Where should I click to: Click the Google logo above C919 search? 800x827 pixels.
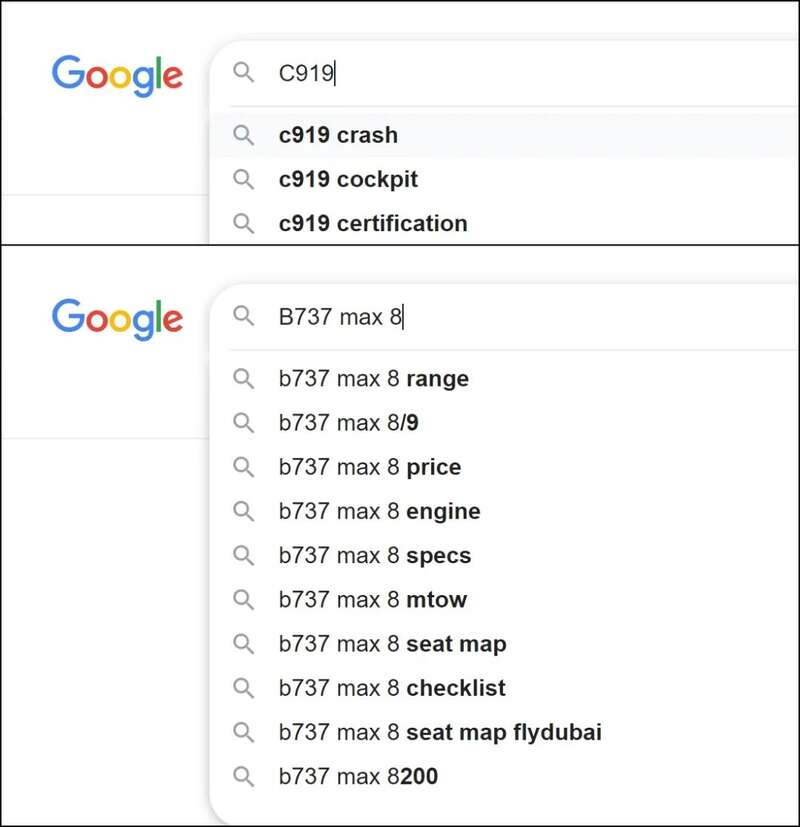[x=117, y=75]
